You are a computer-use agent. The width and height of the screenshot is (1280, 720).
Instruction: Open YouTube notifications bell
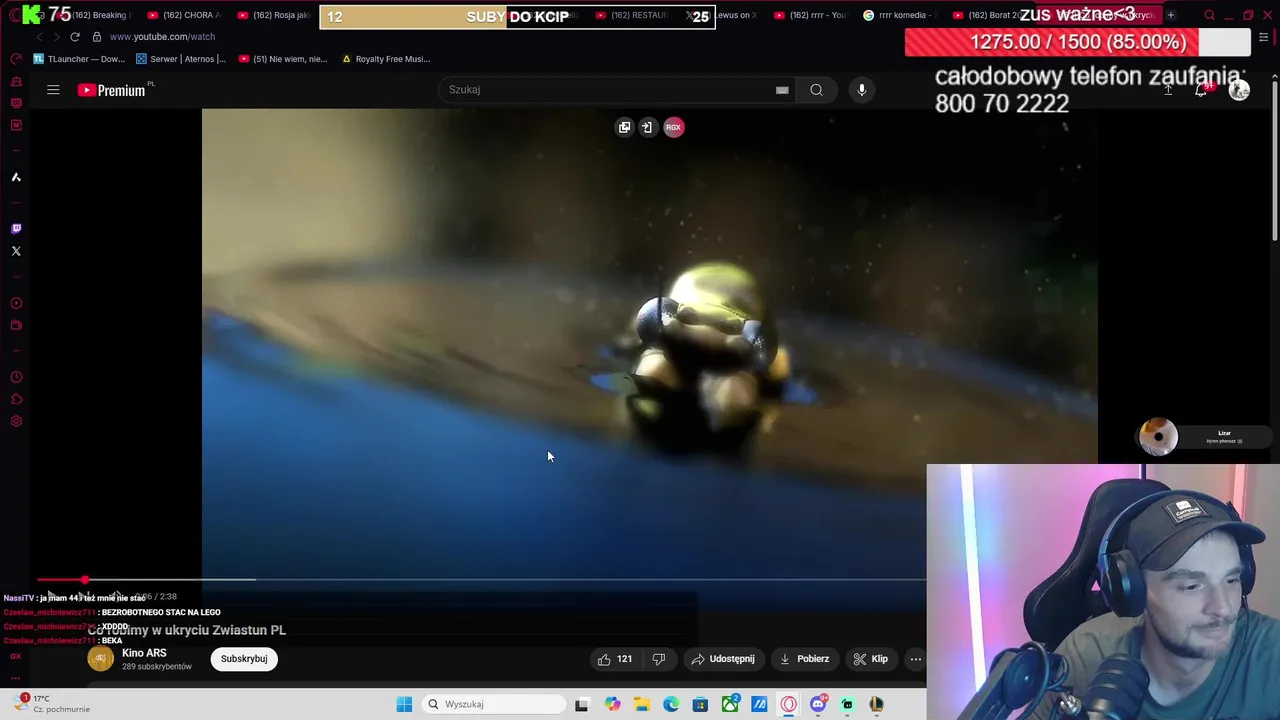1202,90
